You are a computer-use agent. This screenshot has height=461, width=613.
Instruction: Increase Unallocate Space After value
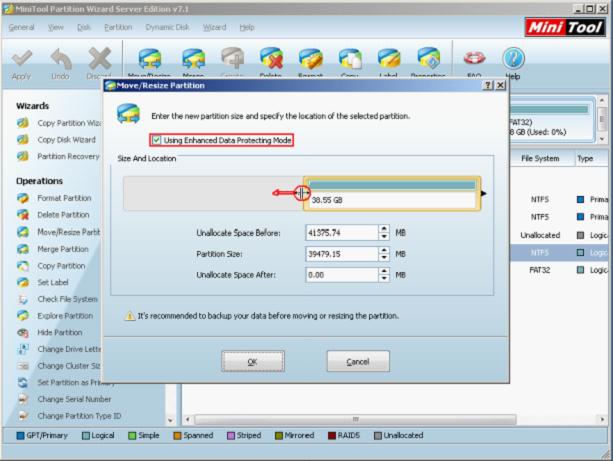(x=384, y=271)
